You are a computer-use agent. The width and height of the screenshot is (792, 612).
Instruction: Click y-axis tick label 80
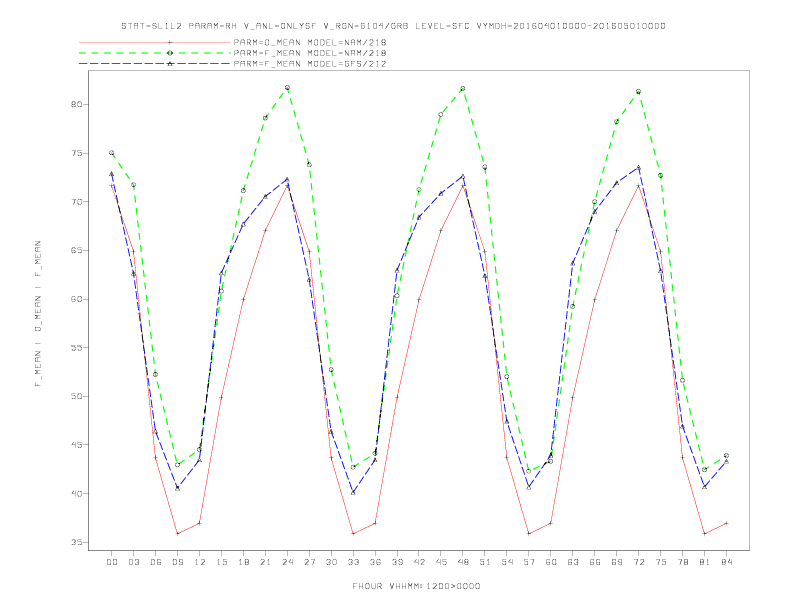click(x=76, y=105)
